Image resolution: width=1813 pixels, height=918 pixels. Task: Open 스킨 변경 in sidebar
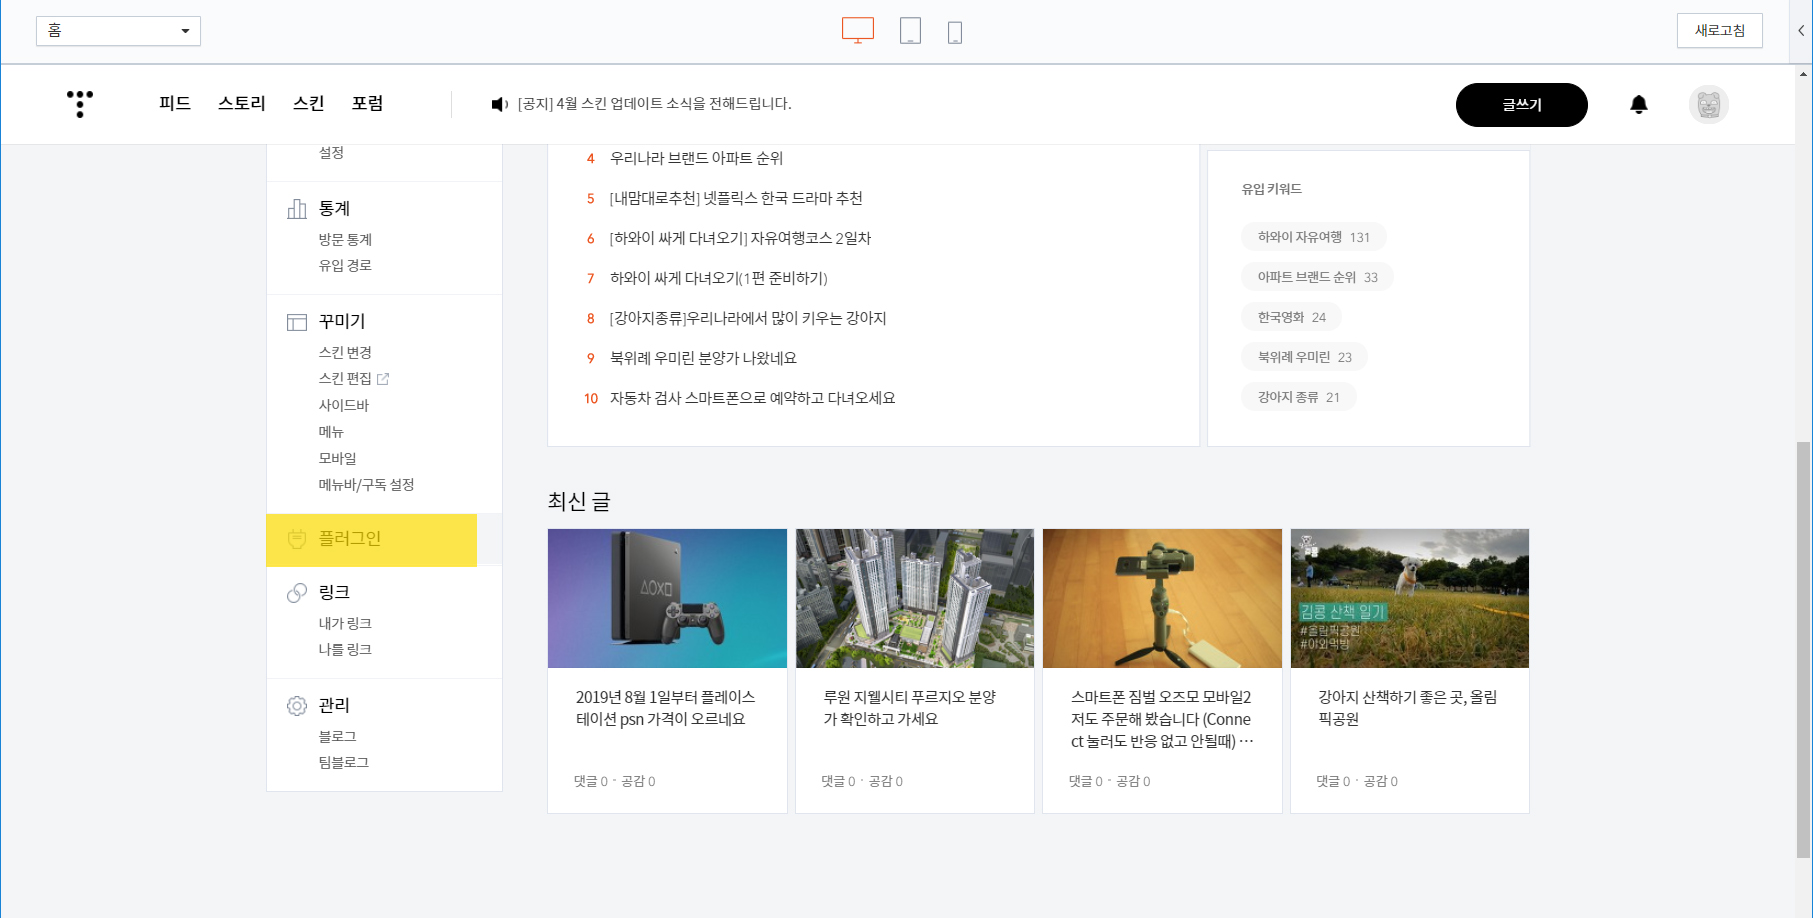click(x=345, y=353)
